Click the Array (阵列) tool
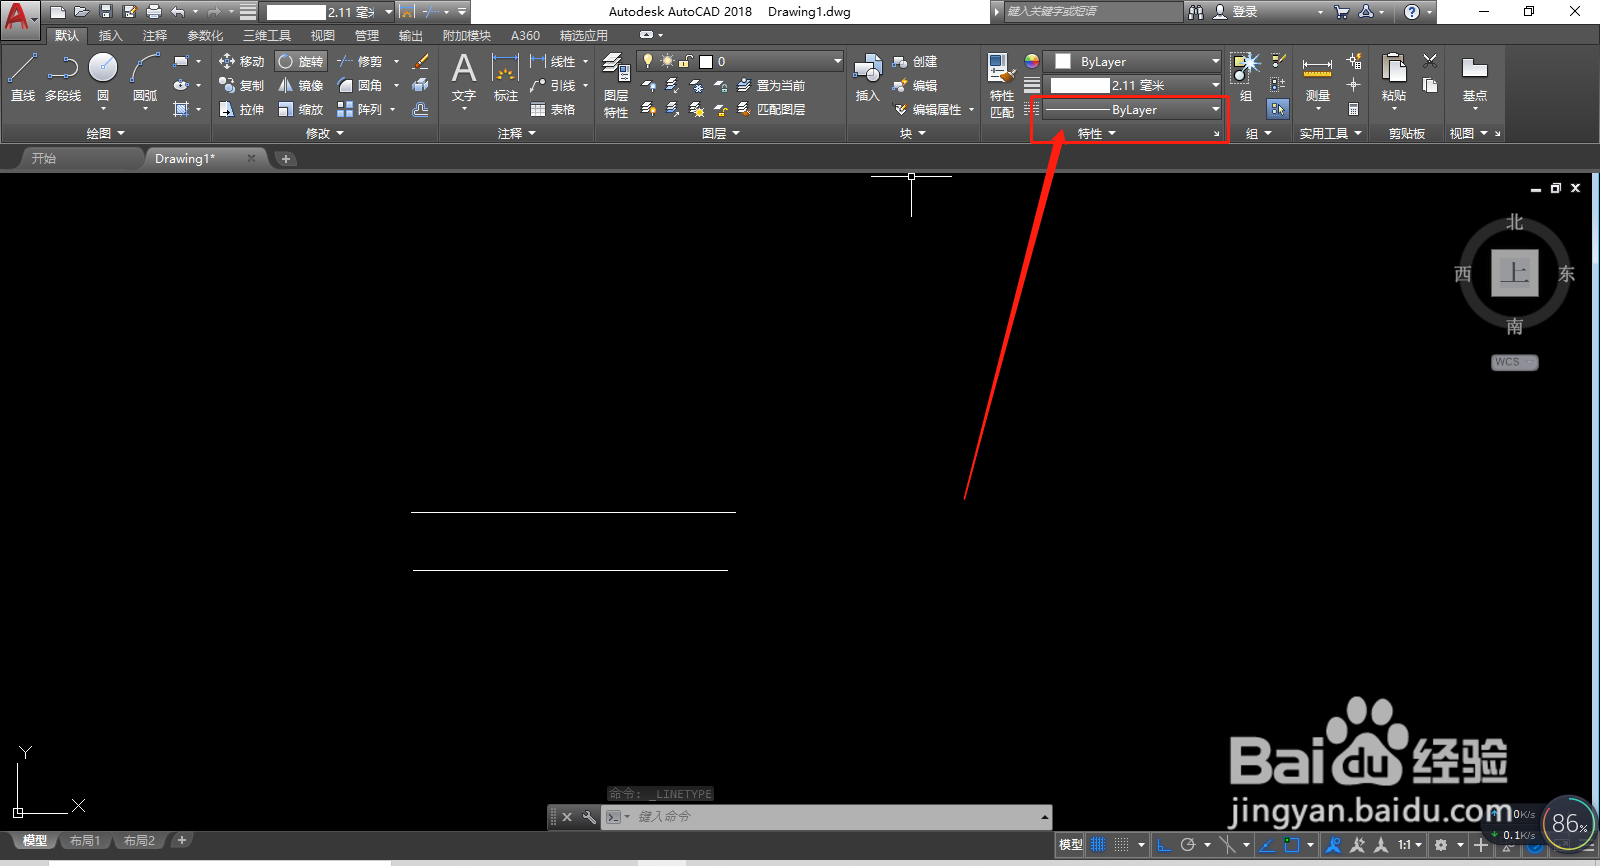This screenshot has height=866, width=1600. tap(360, 109)
